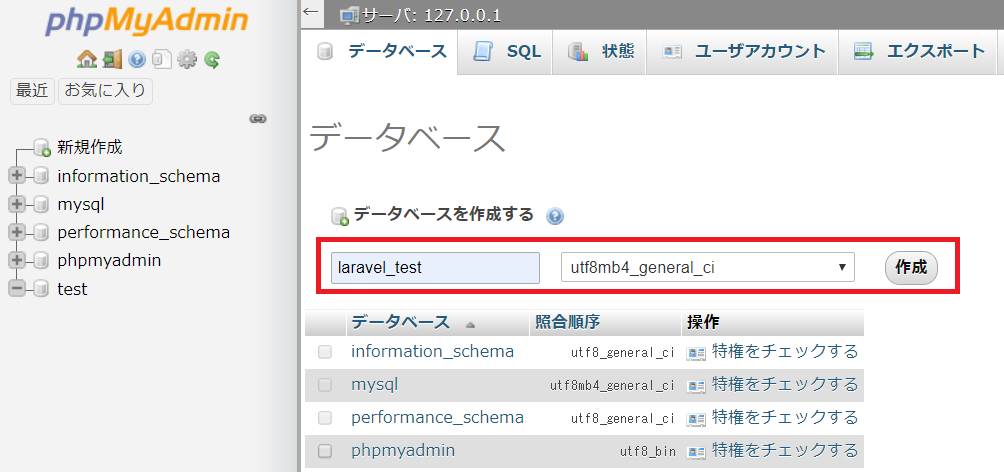The image size is (1004, 472).
Task: Expand phpmyadmin tree node
Action: (x=17, y=261)
